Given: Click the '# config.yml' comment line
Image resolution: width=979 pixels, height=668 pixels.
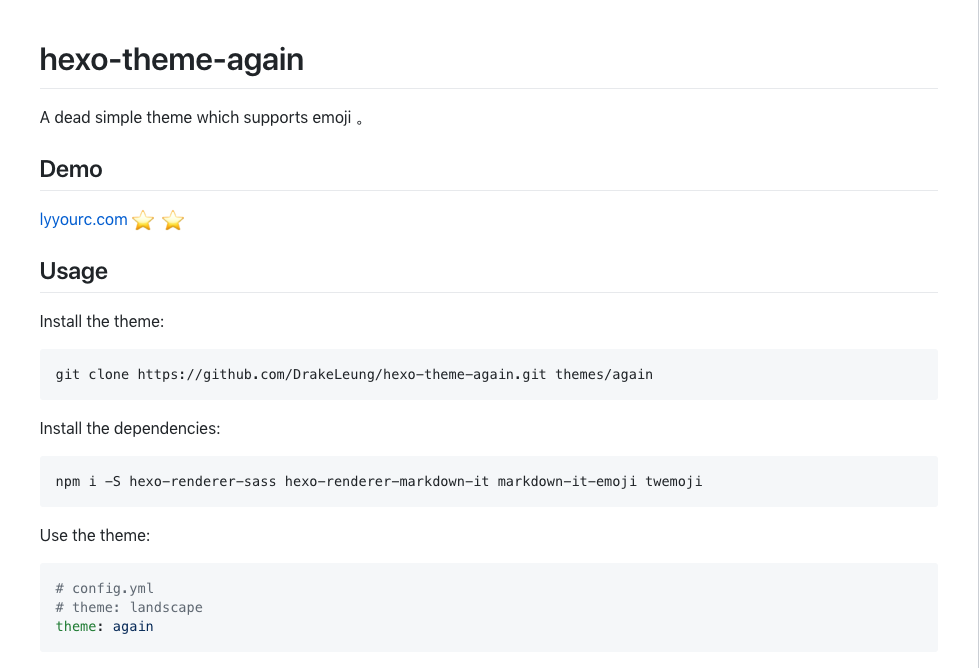Looking at the screenshot, I should [105, 588].
